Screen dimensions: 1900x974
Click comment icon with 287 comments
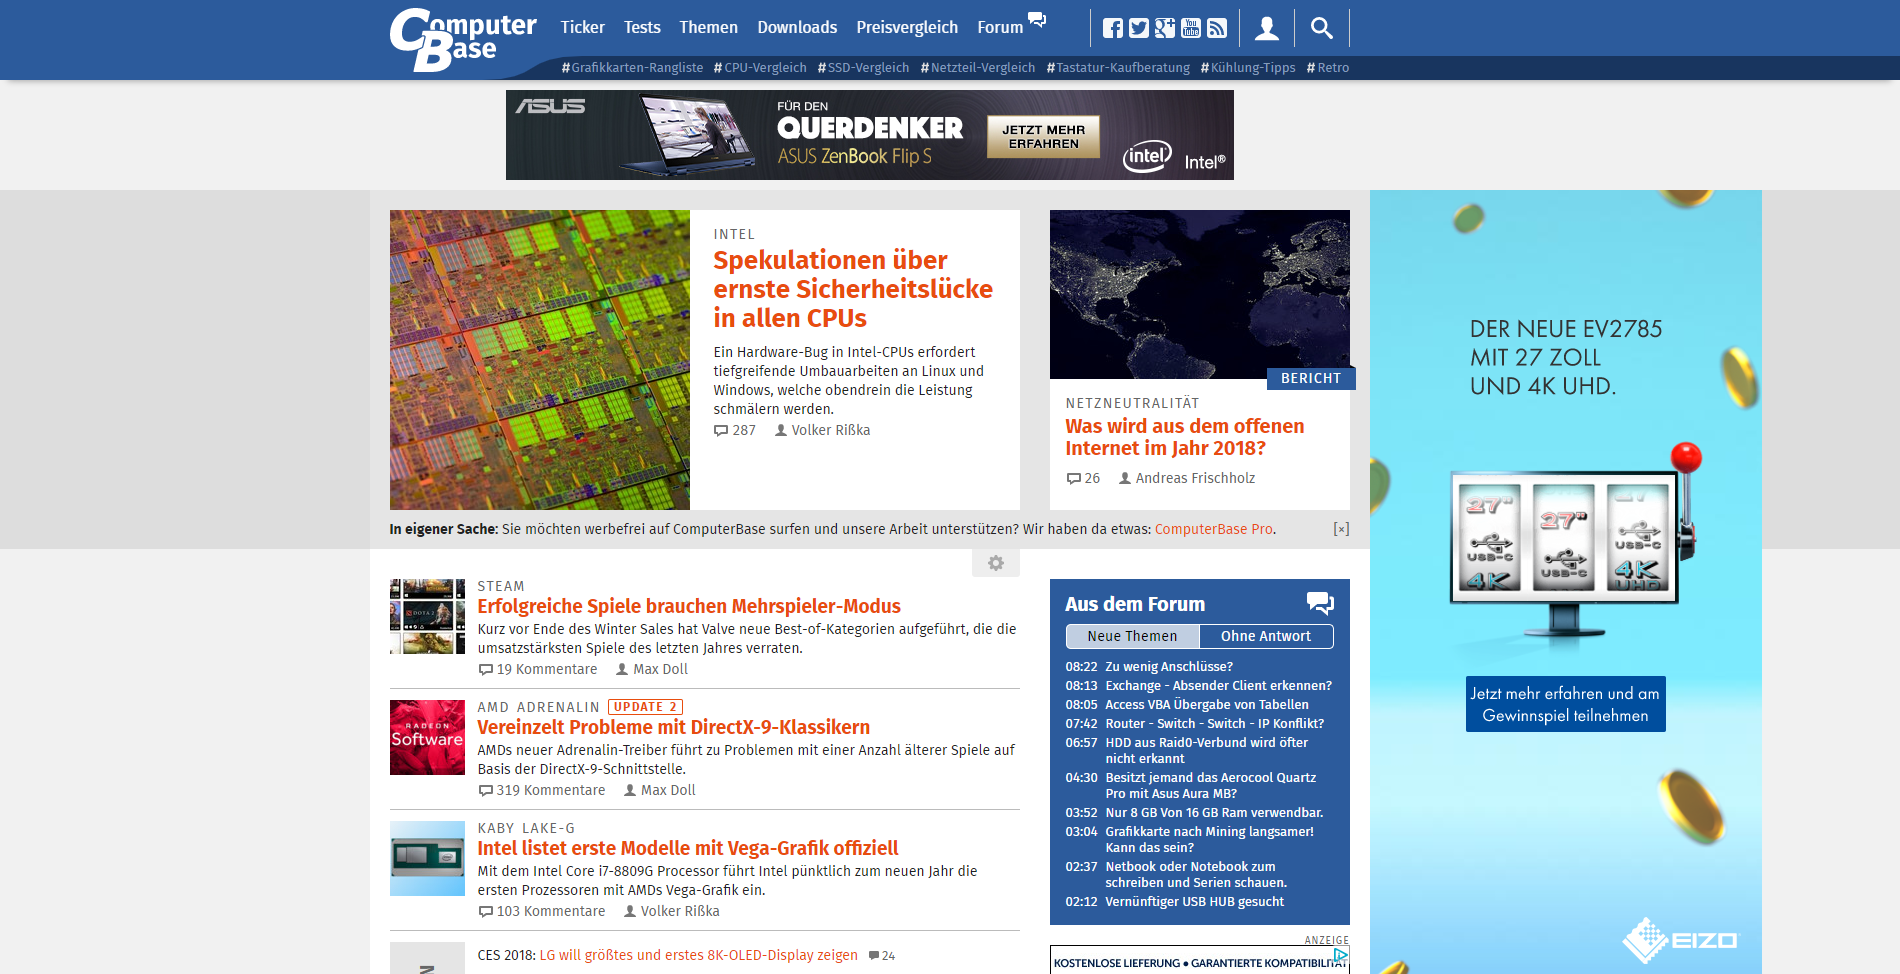(721, 431)
